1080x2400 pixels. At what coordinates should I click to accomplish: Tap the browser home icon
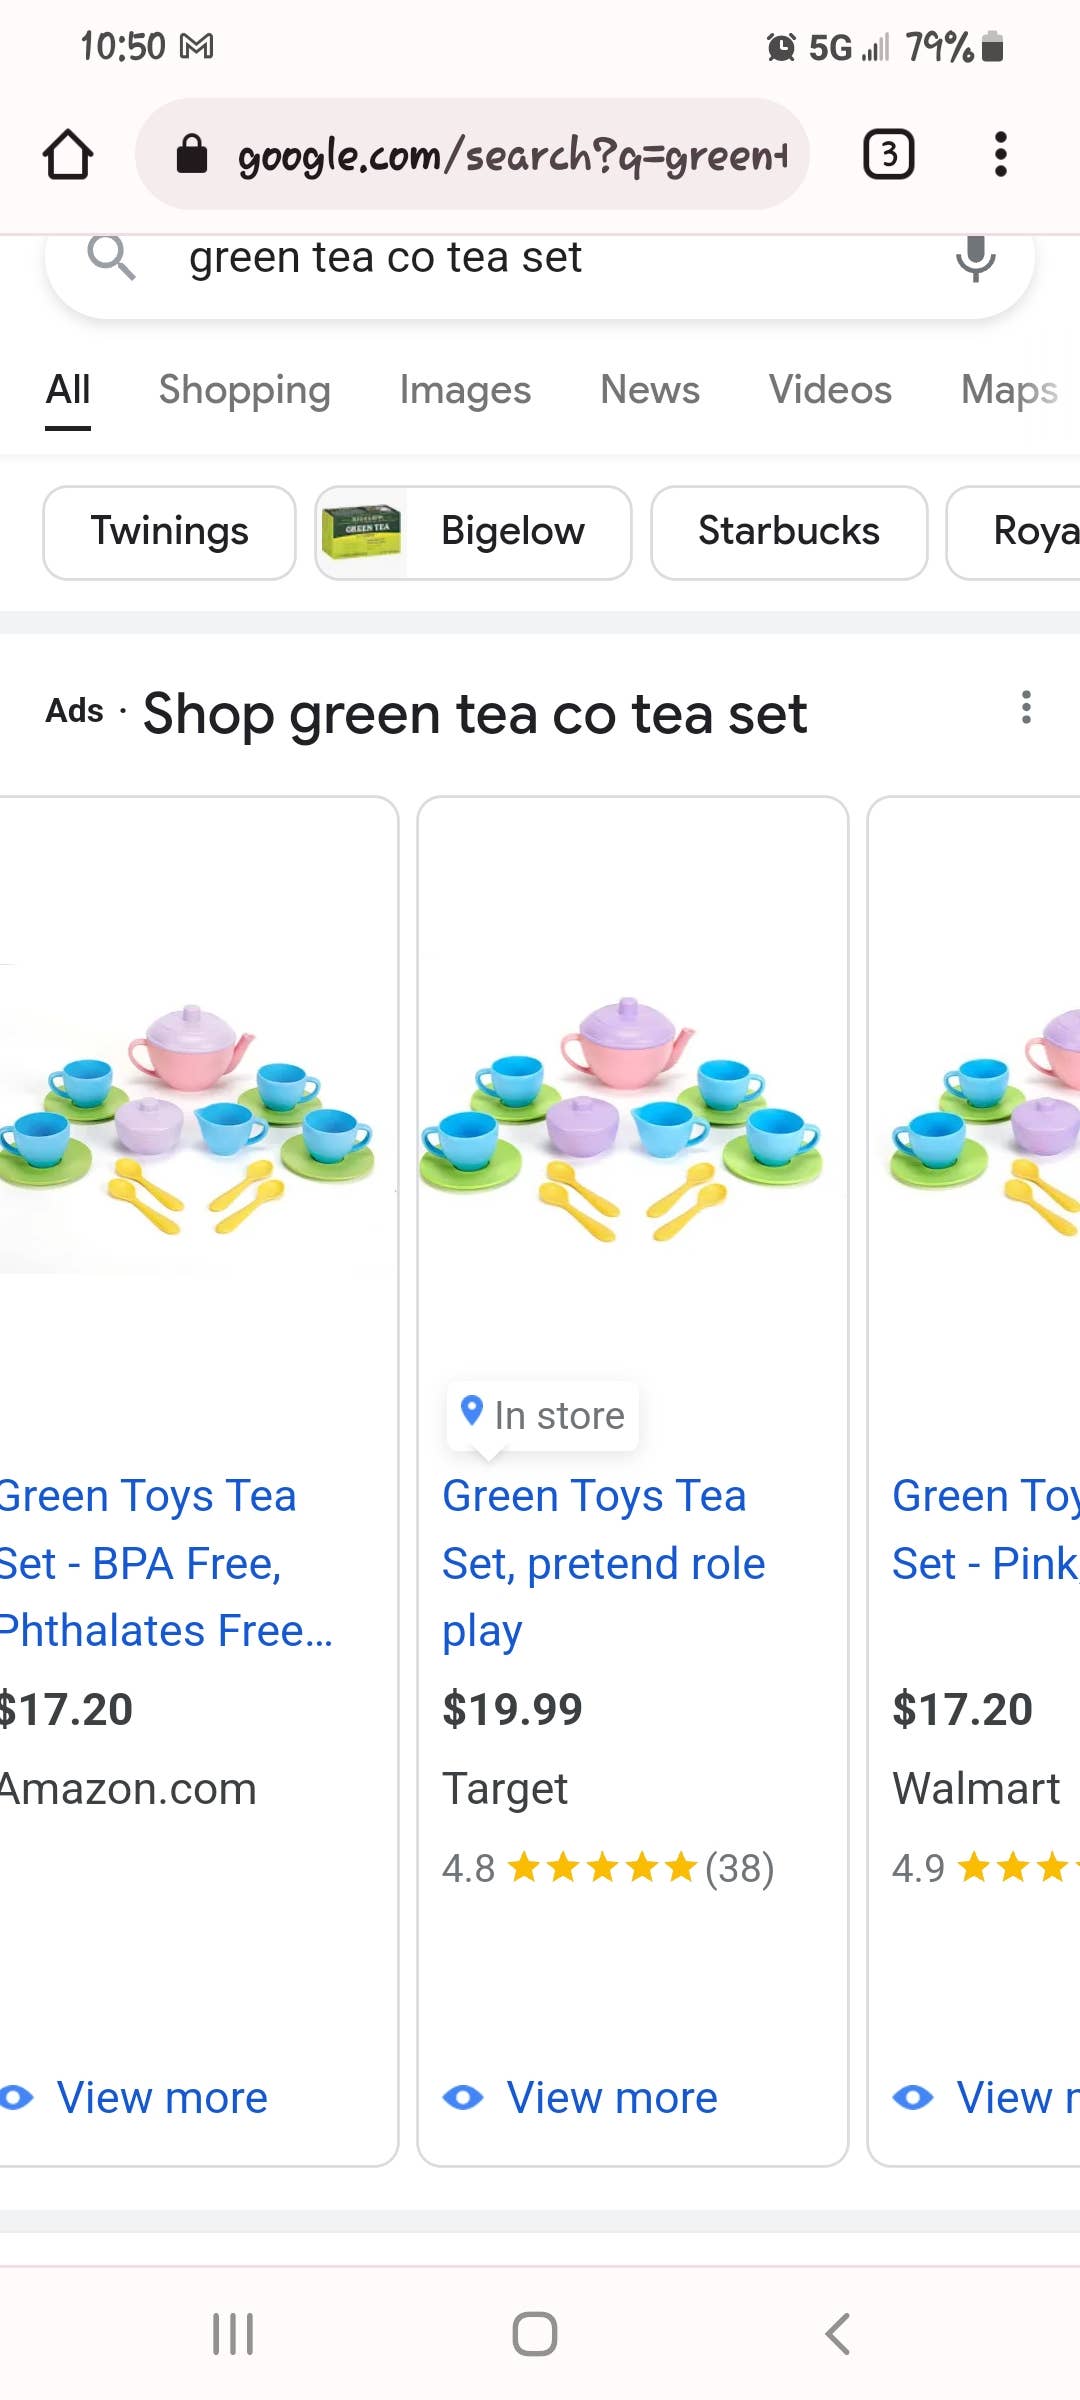68,155
